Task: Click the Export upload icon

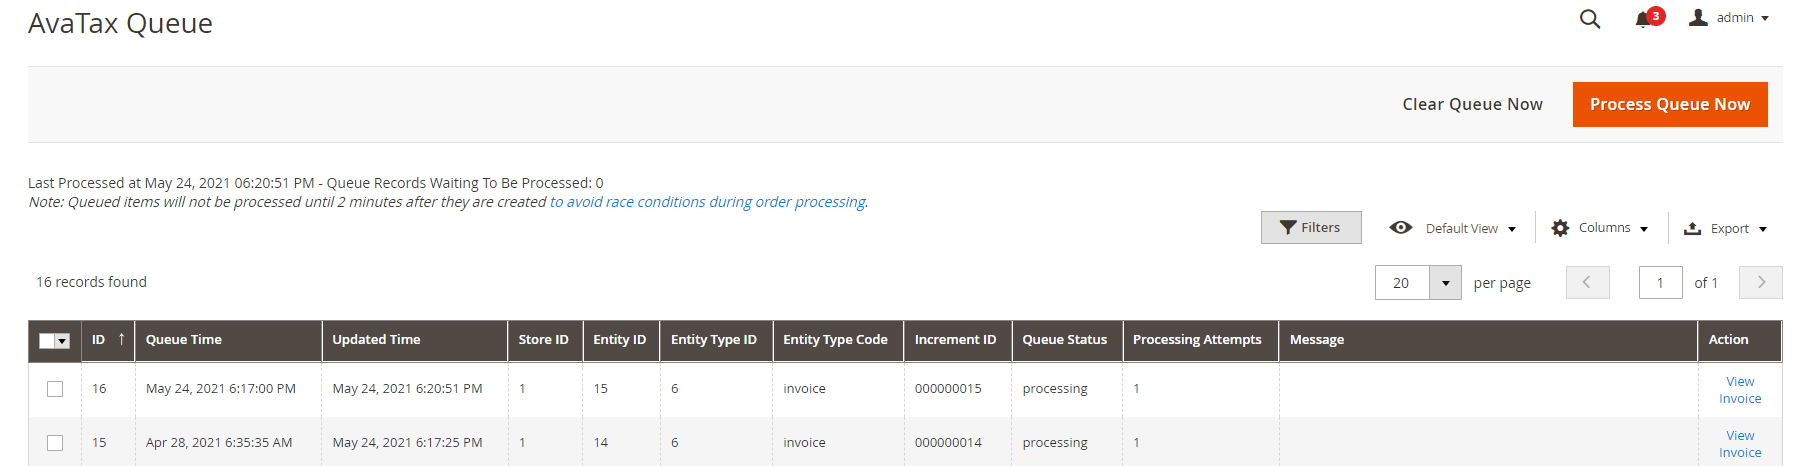Action: (1692, 229)
